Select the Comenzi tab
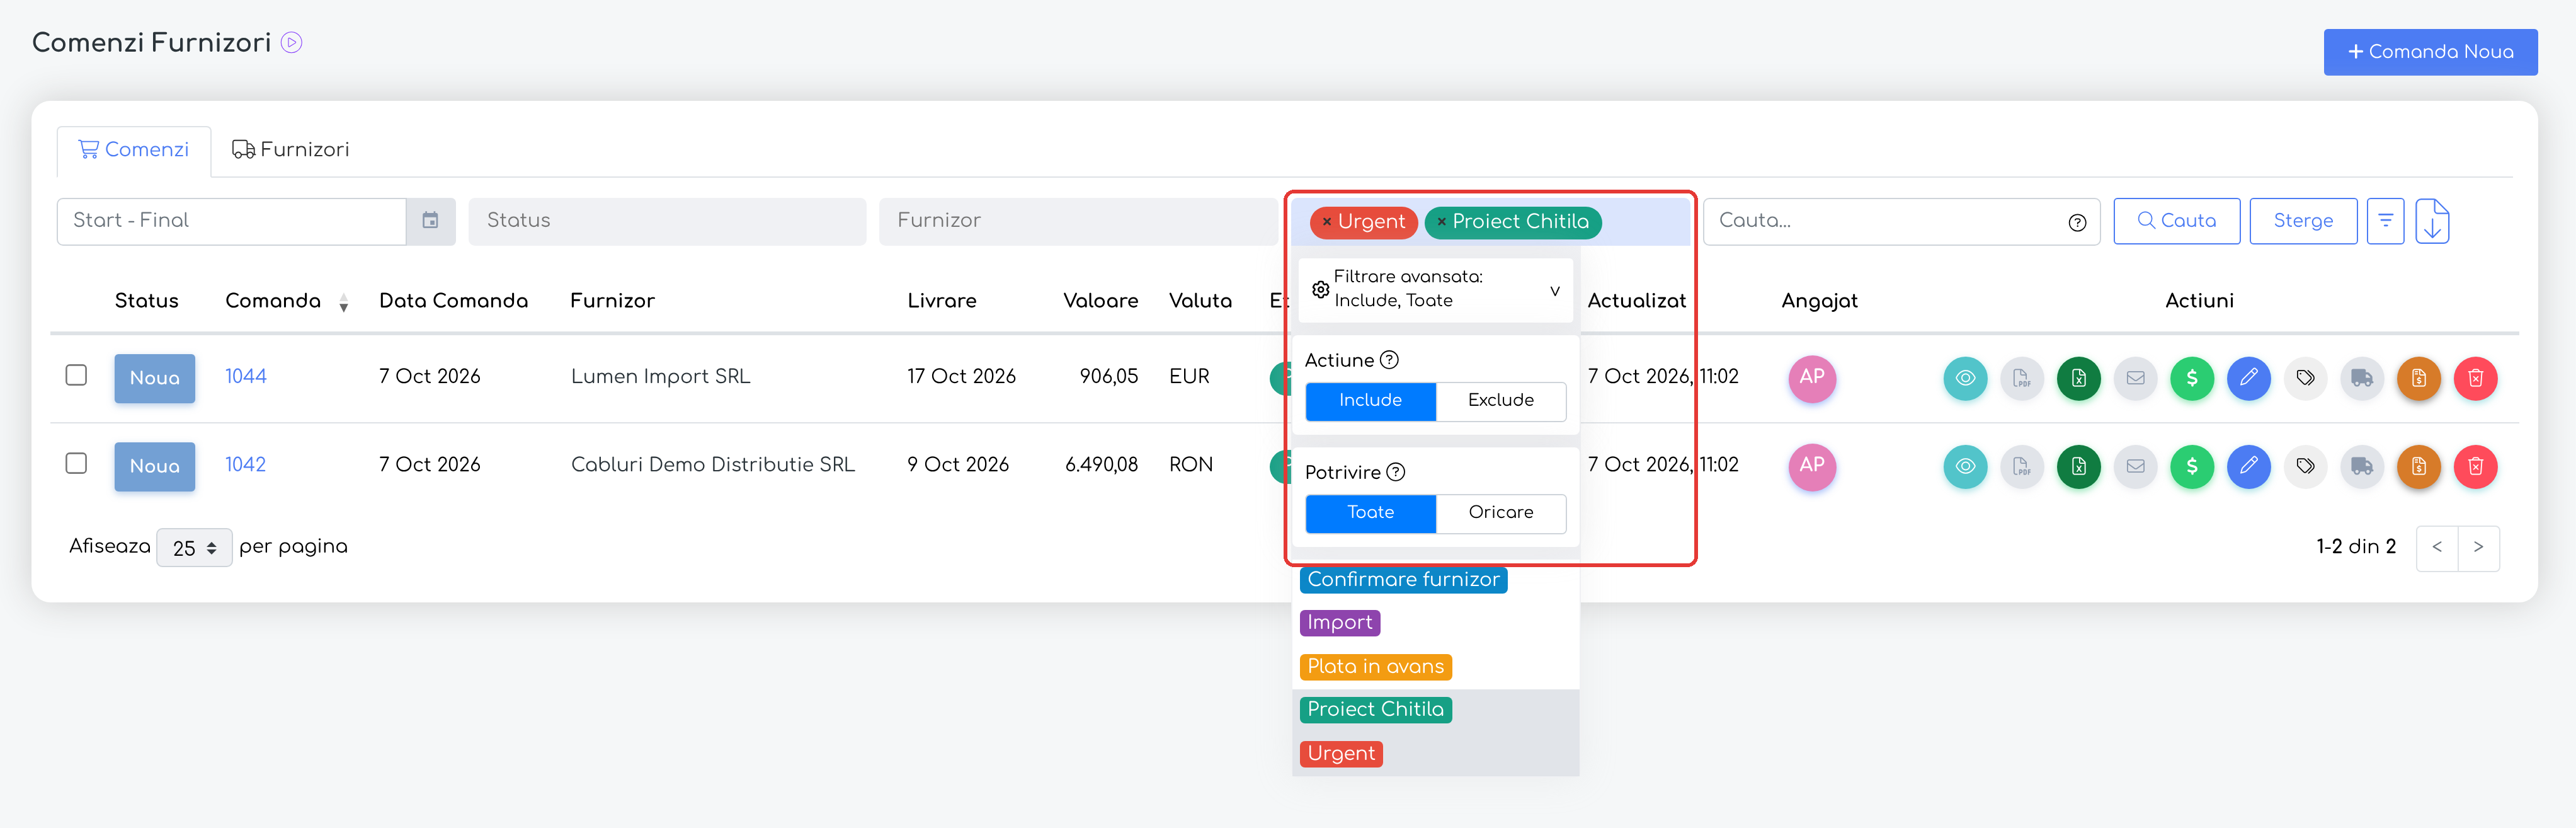The width and height of the screenshot is (2576, 828). point(134,150)
